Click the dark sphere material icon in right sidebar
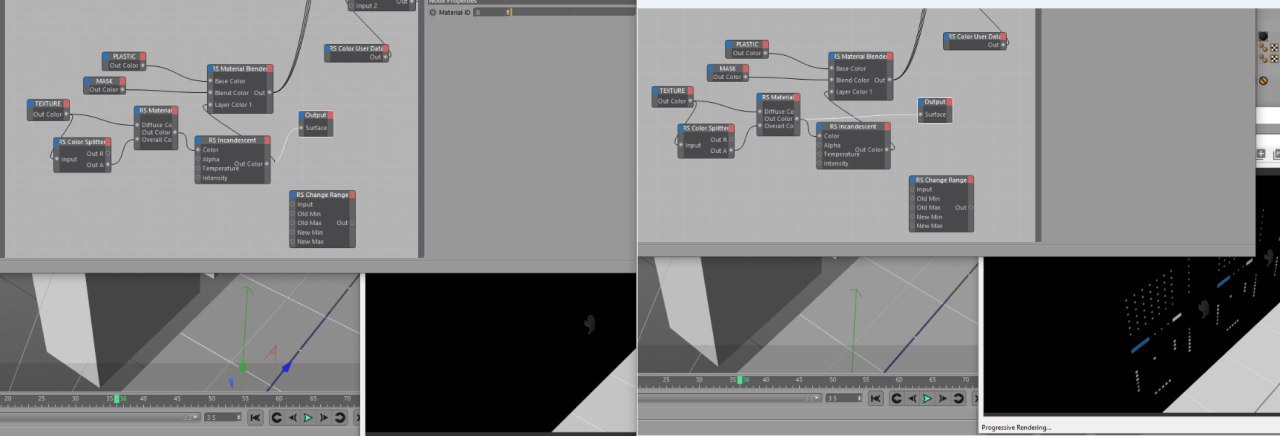 pyautogui.click(x=1263, y=37)
